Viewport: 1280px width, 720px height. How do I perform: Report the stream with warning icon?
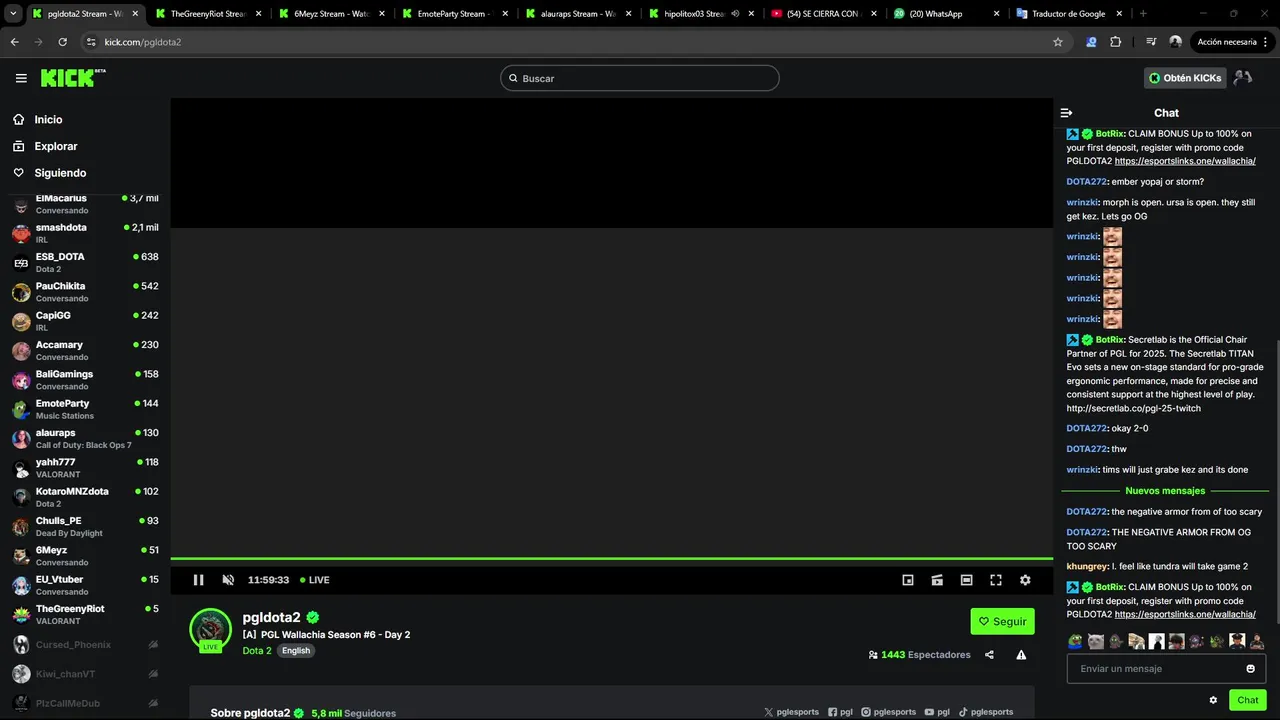click(x=1021, y=655)
